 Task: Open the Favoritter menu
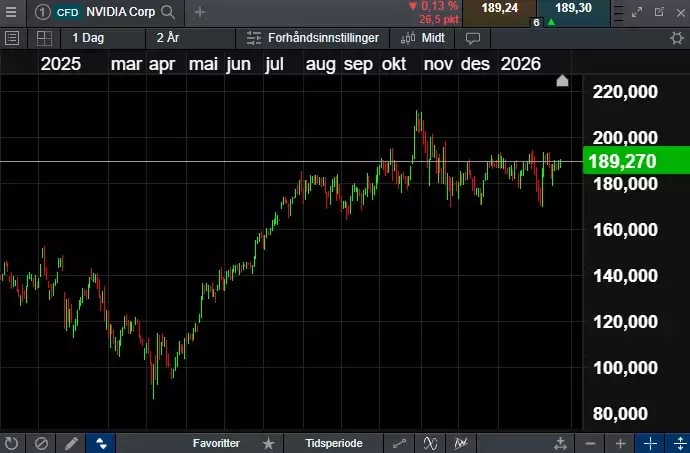216,442
